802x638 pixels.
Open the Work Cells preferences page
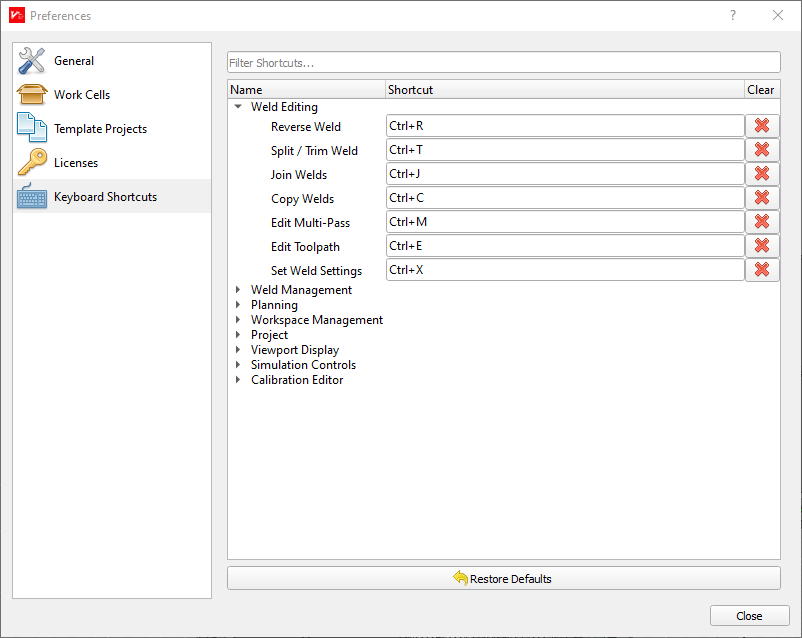click(112, 95)
